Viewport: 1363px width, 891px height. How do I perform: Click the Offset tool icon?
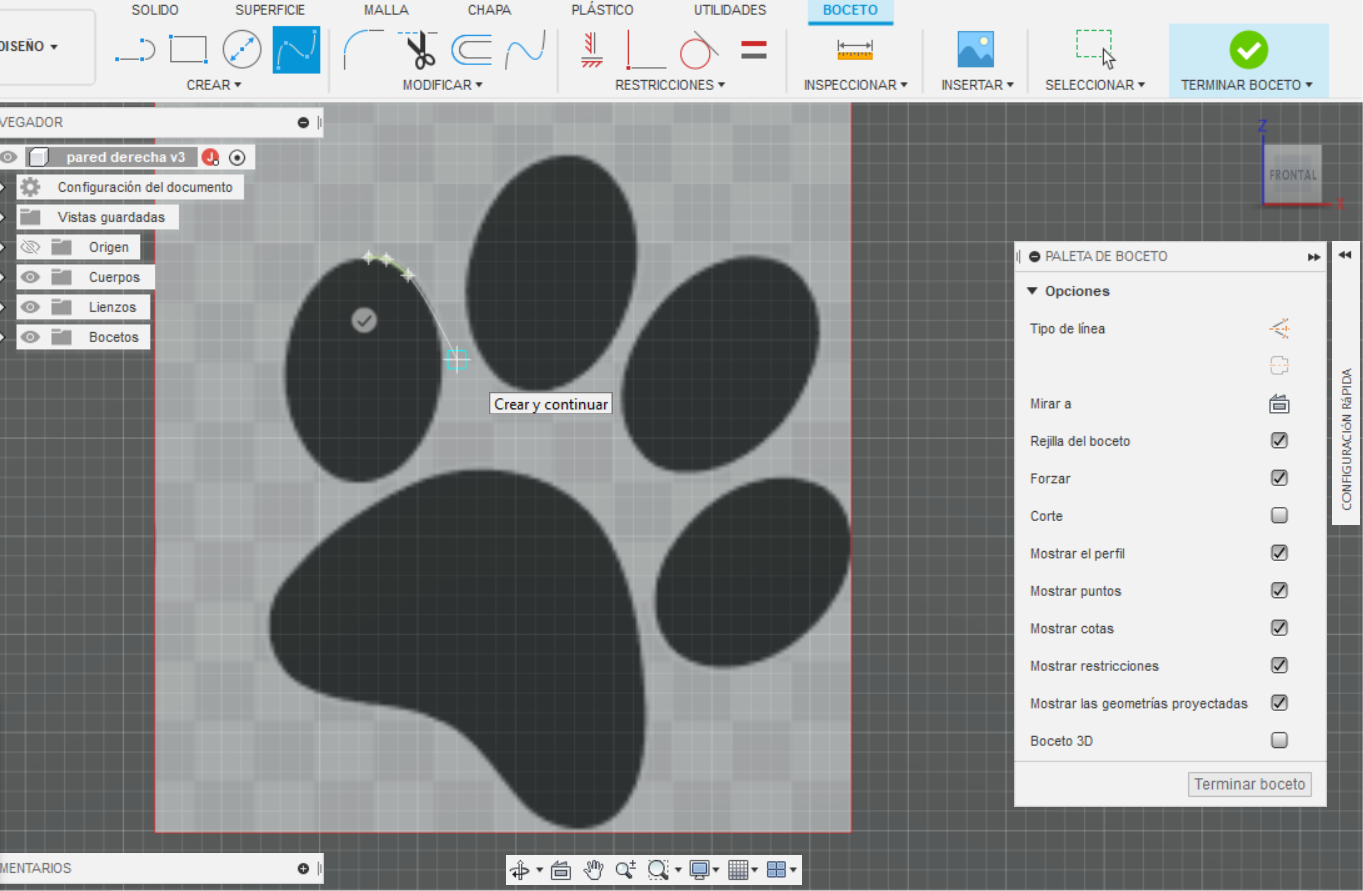(471, 49)
